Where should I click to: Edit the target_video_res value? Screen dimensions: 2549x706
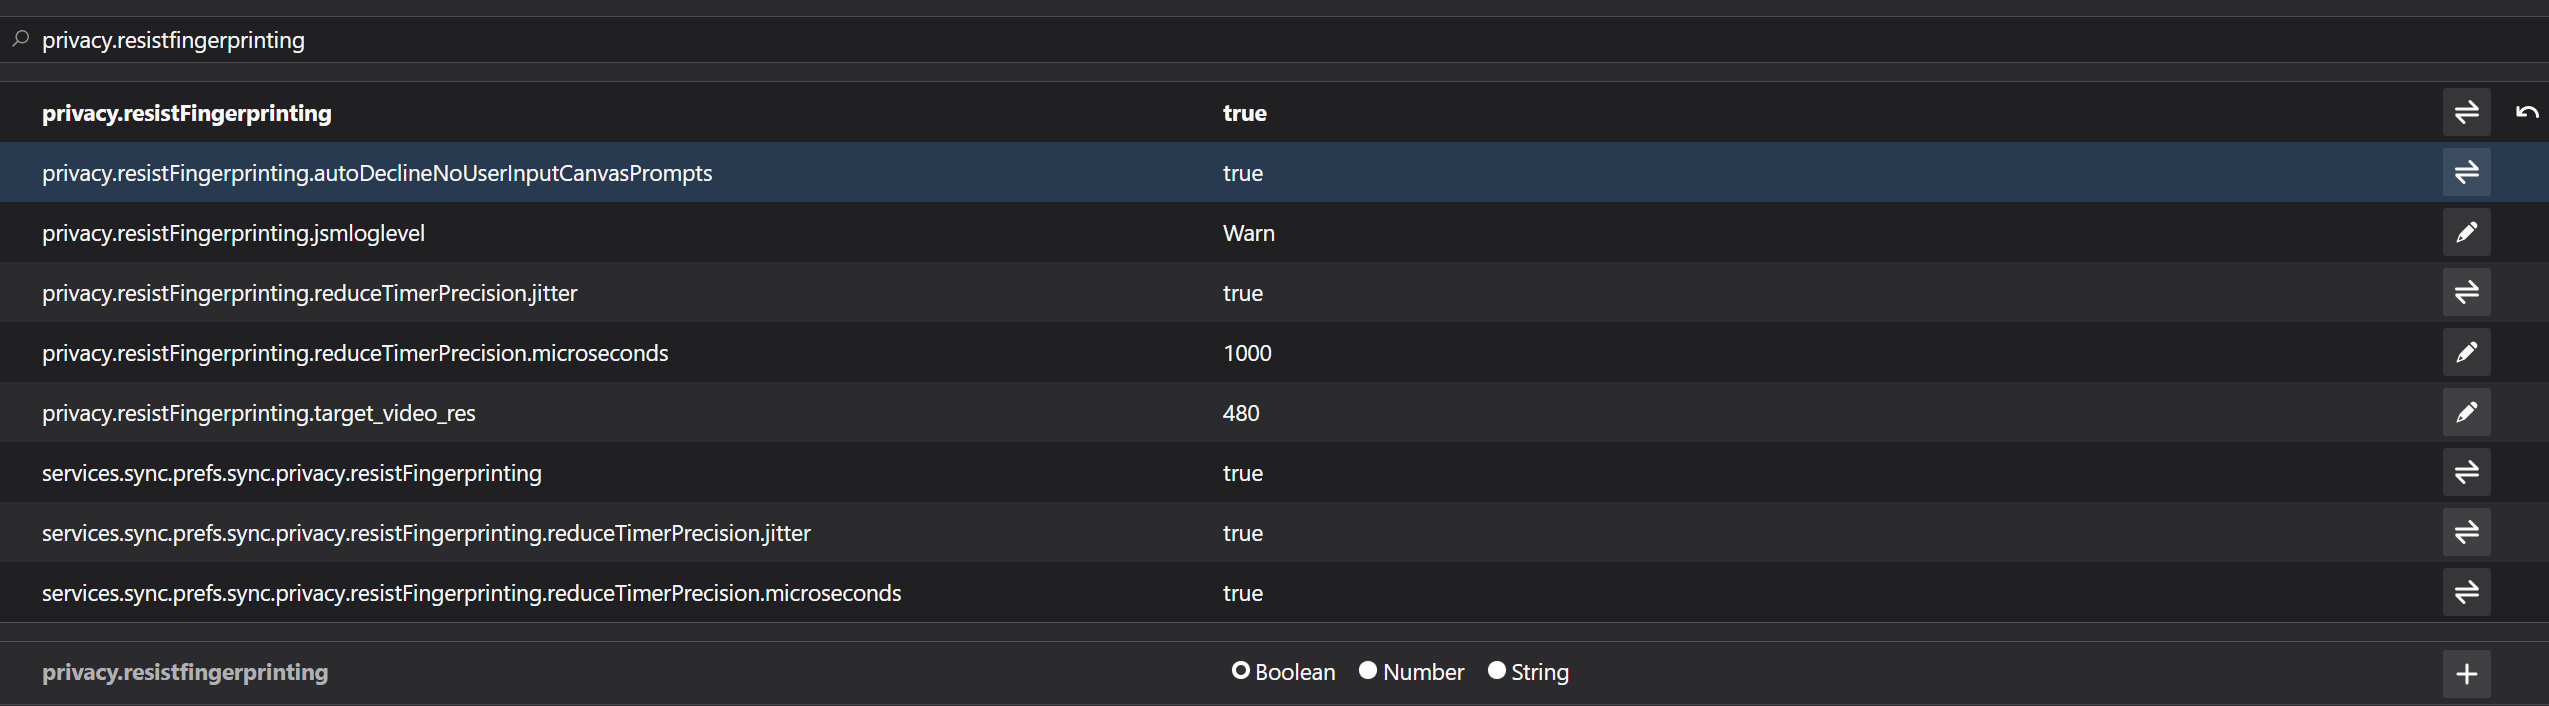2466,412
